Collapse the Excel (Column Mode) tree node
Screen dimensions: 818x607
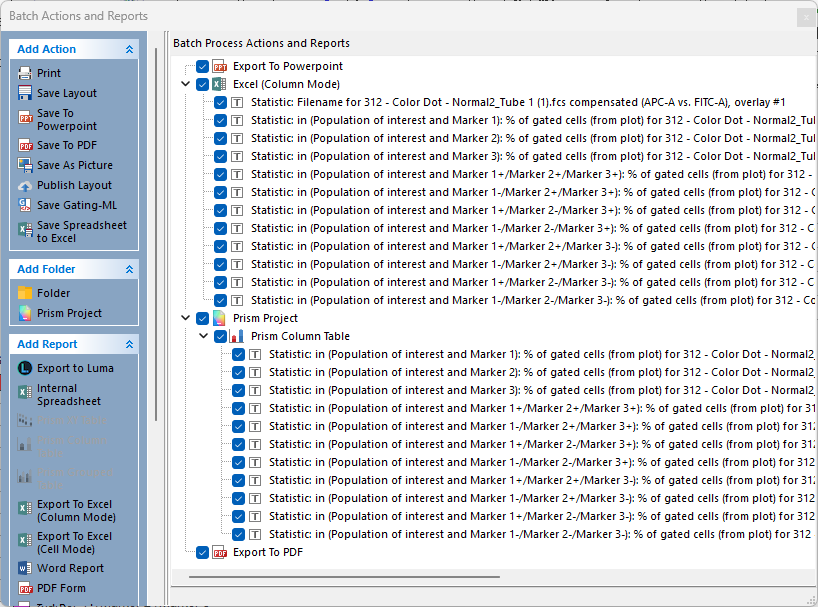click(186, 85)
